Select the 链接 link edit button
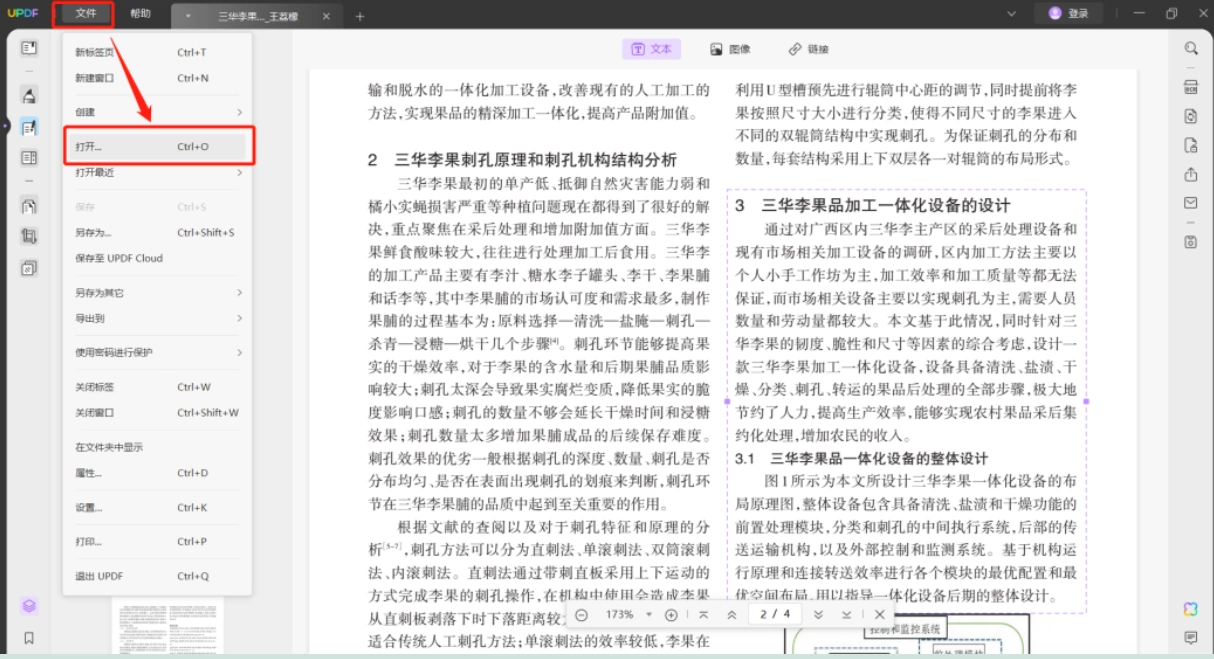The height and width of the screenshot is (659, 1214). point(808,49)
